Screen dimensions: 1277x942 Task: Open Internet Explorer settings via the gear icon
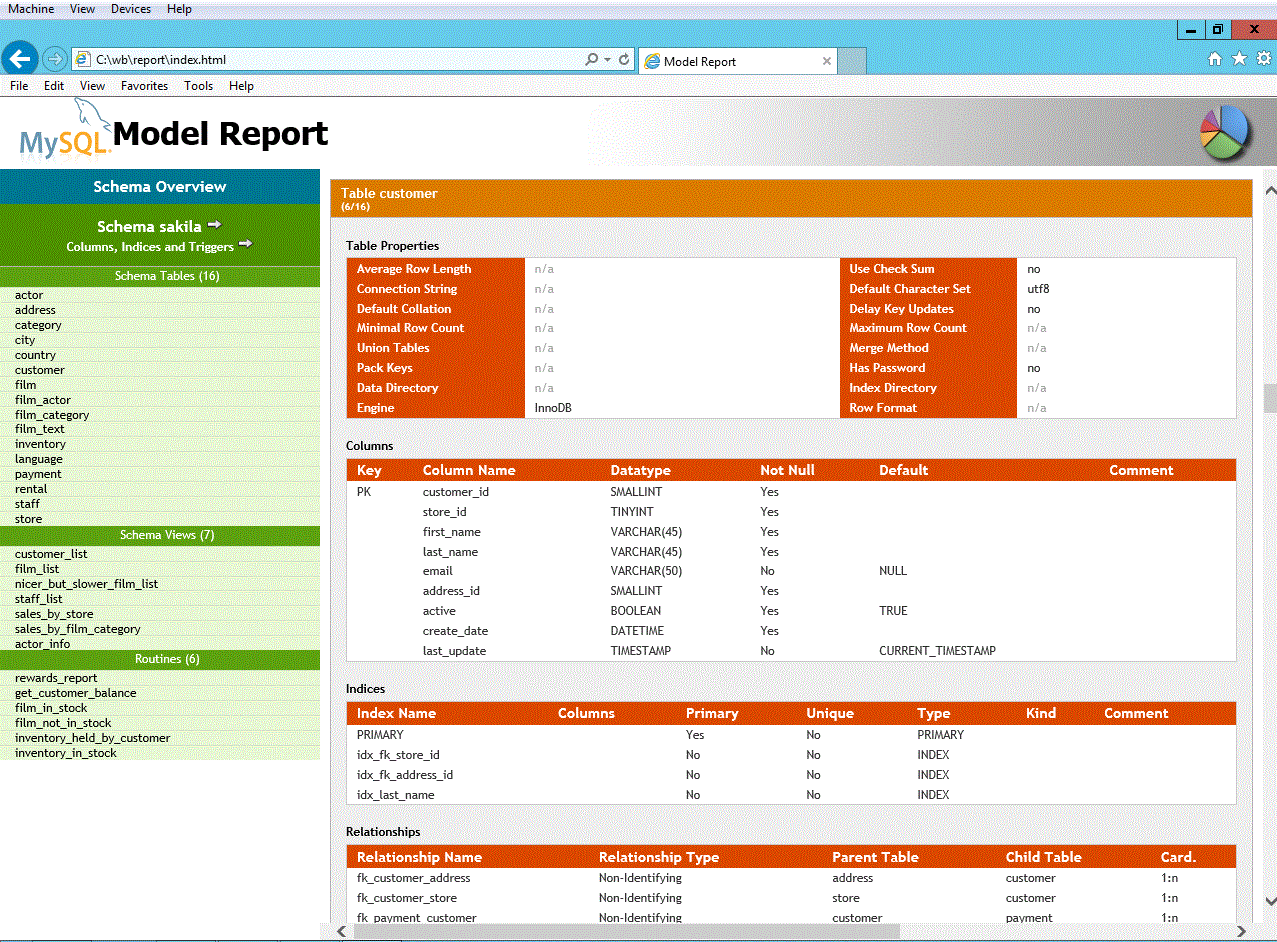click(x=1264, y=59)
